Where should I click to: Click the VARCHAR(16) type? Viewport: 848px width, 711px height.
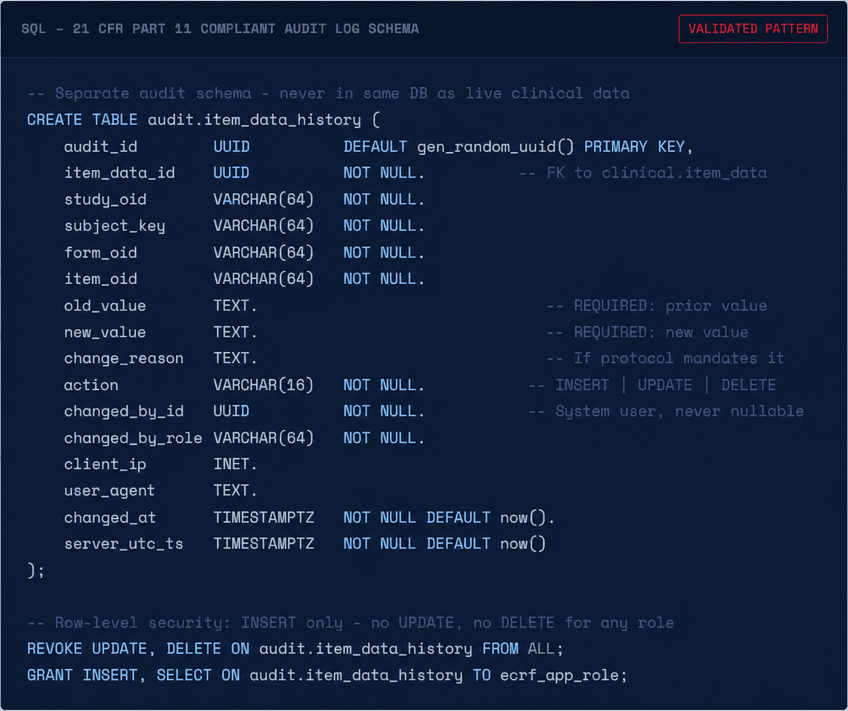[263, 385]
